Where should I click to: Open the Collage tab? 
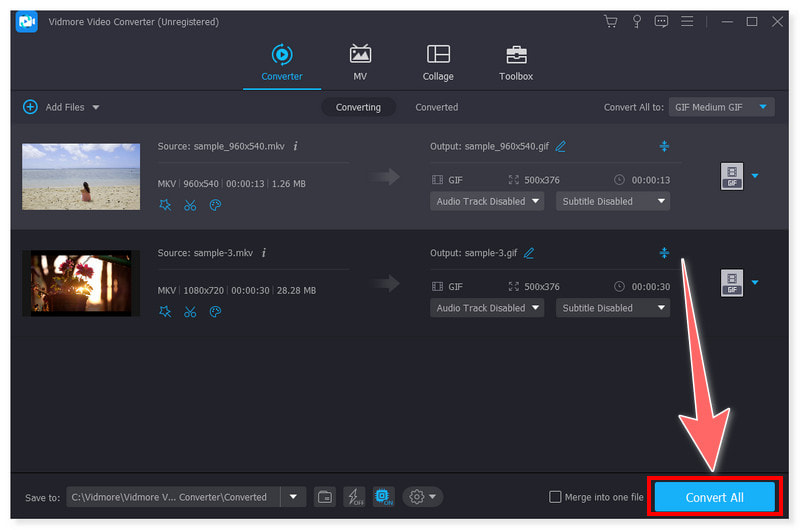tap(438, 63)
